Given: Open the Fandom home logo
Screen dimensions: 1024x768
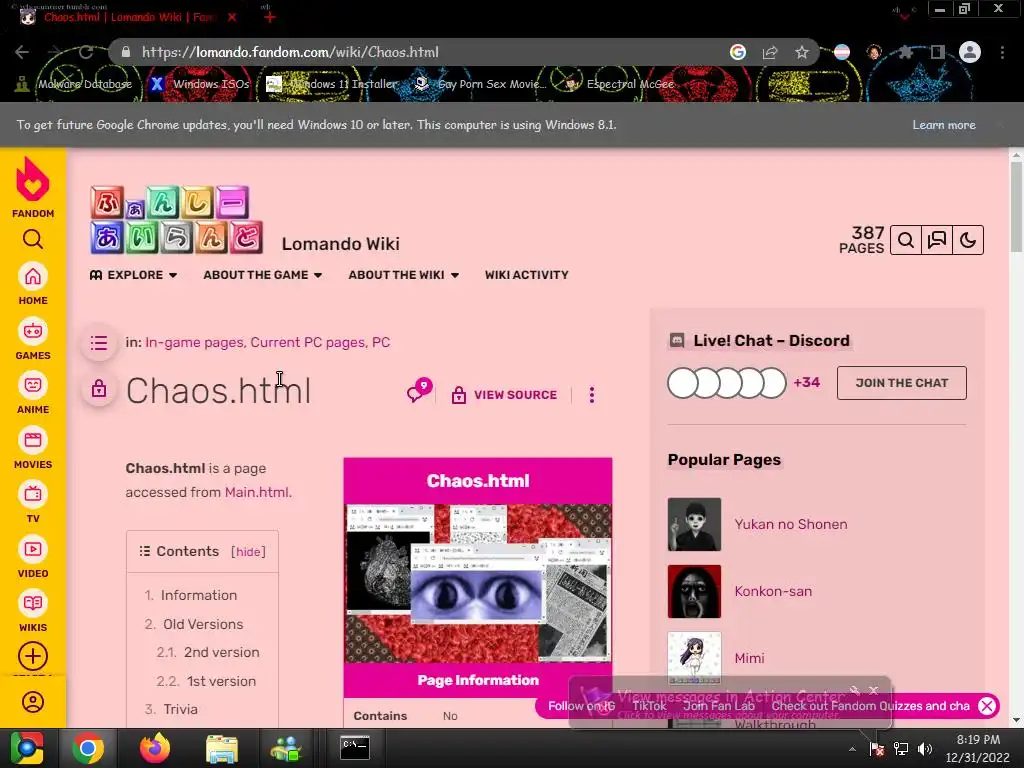Looking at the screenshot, I should [x=33, y=187].
